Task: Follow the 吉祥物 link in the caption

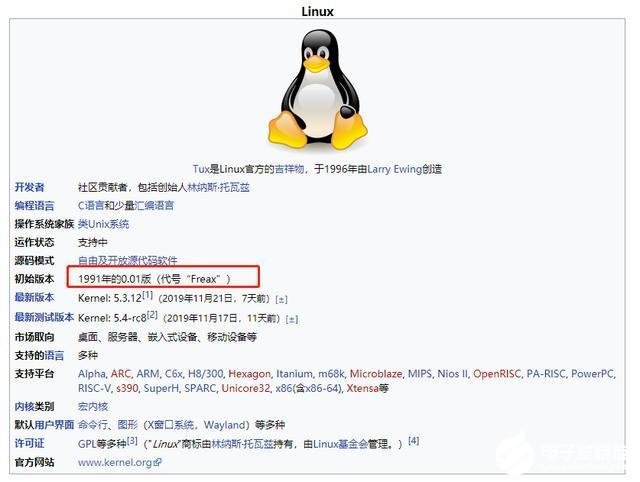Action: (x=289, y=169)
